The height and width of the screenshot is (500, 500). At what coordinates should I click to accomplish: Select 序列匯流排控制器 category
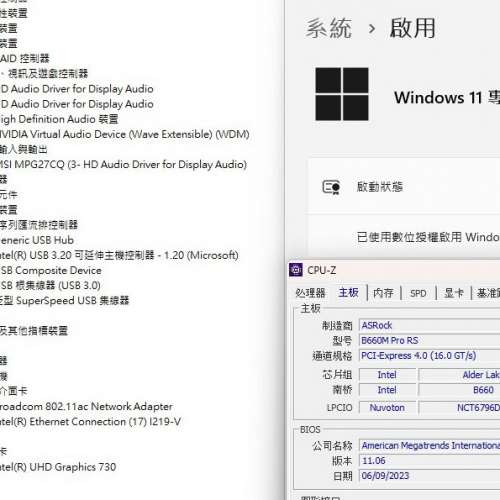39,225
